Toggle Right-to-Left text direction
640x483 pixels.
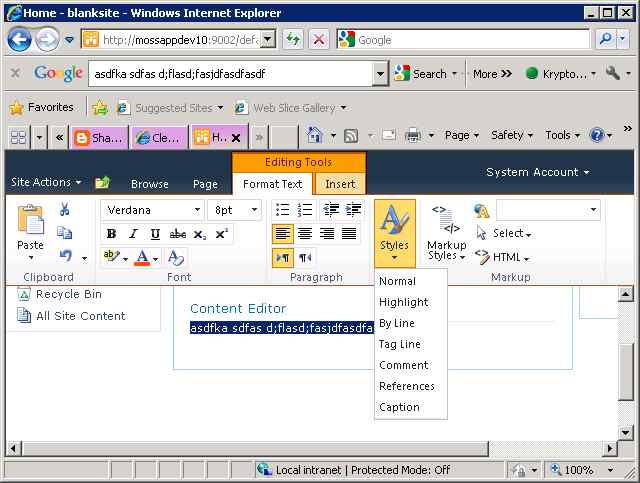(305, 258)
